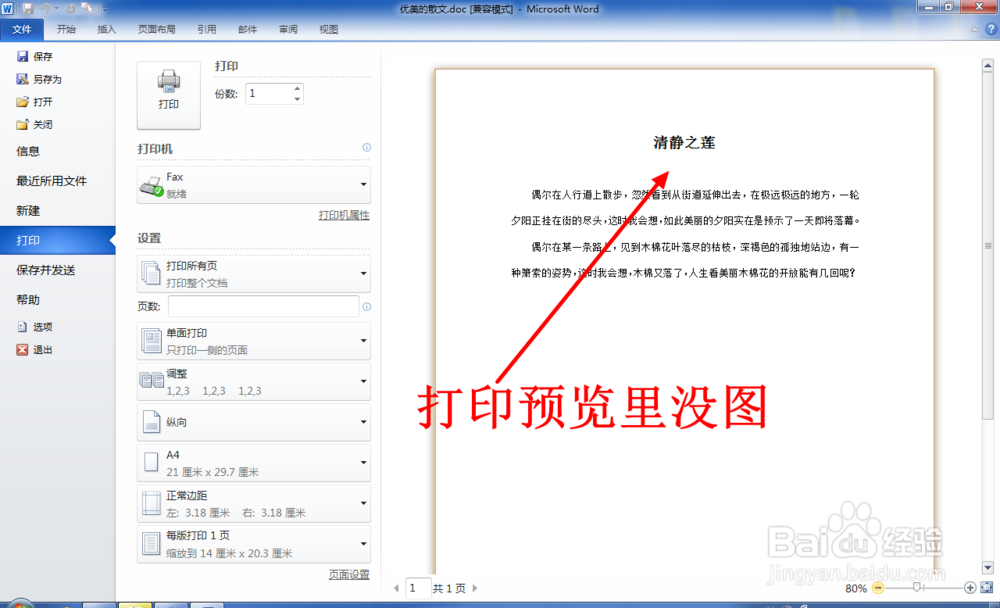This screenshot has height=608, width=1000.
Task: Click the 打印机属性 link
Action: pyautogui.click(x=343, y=213)
